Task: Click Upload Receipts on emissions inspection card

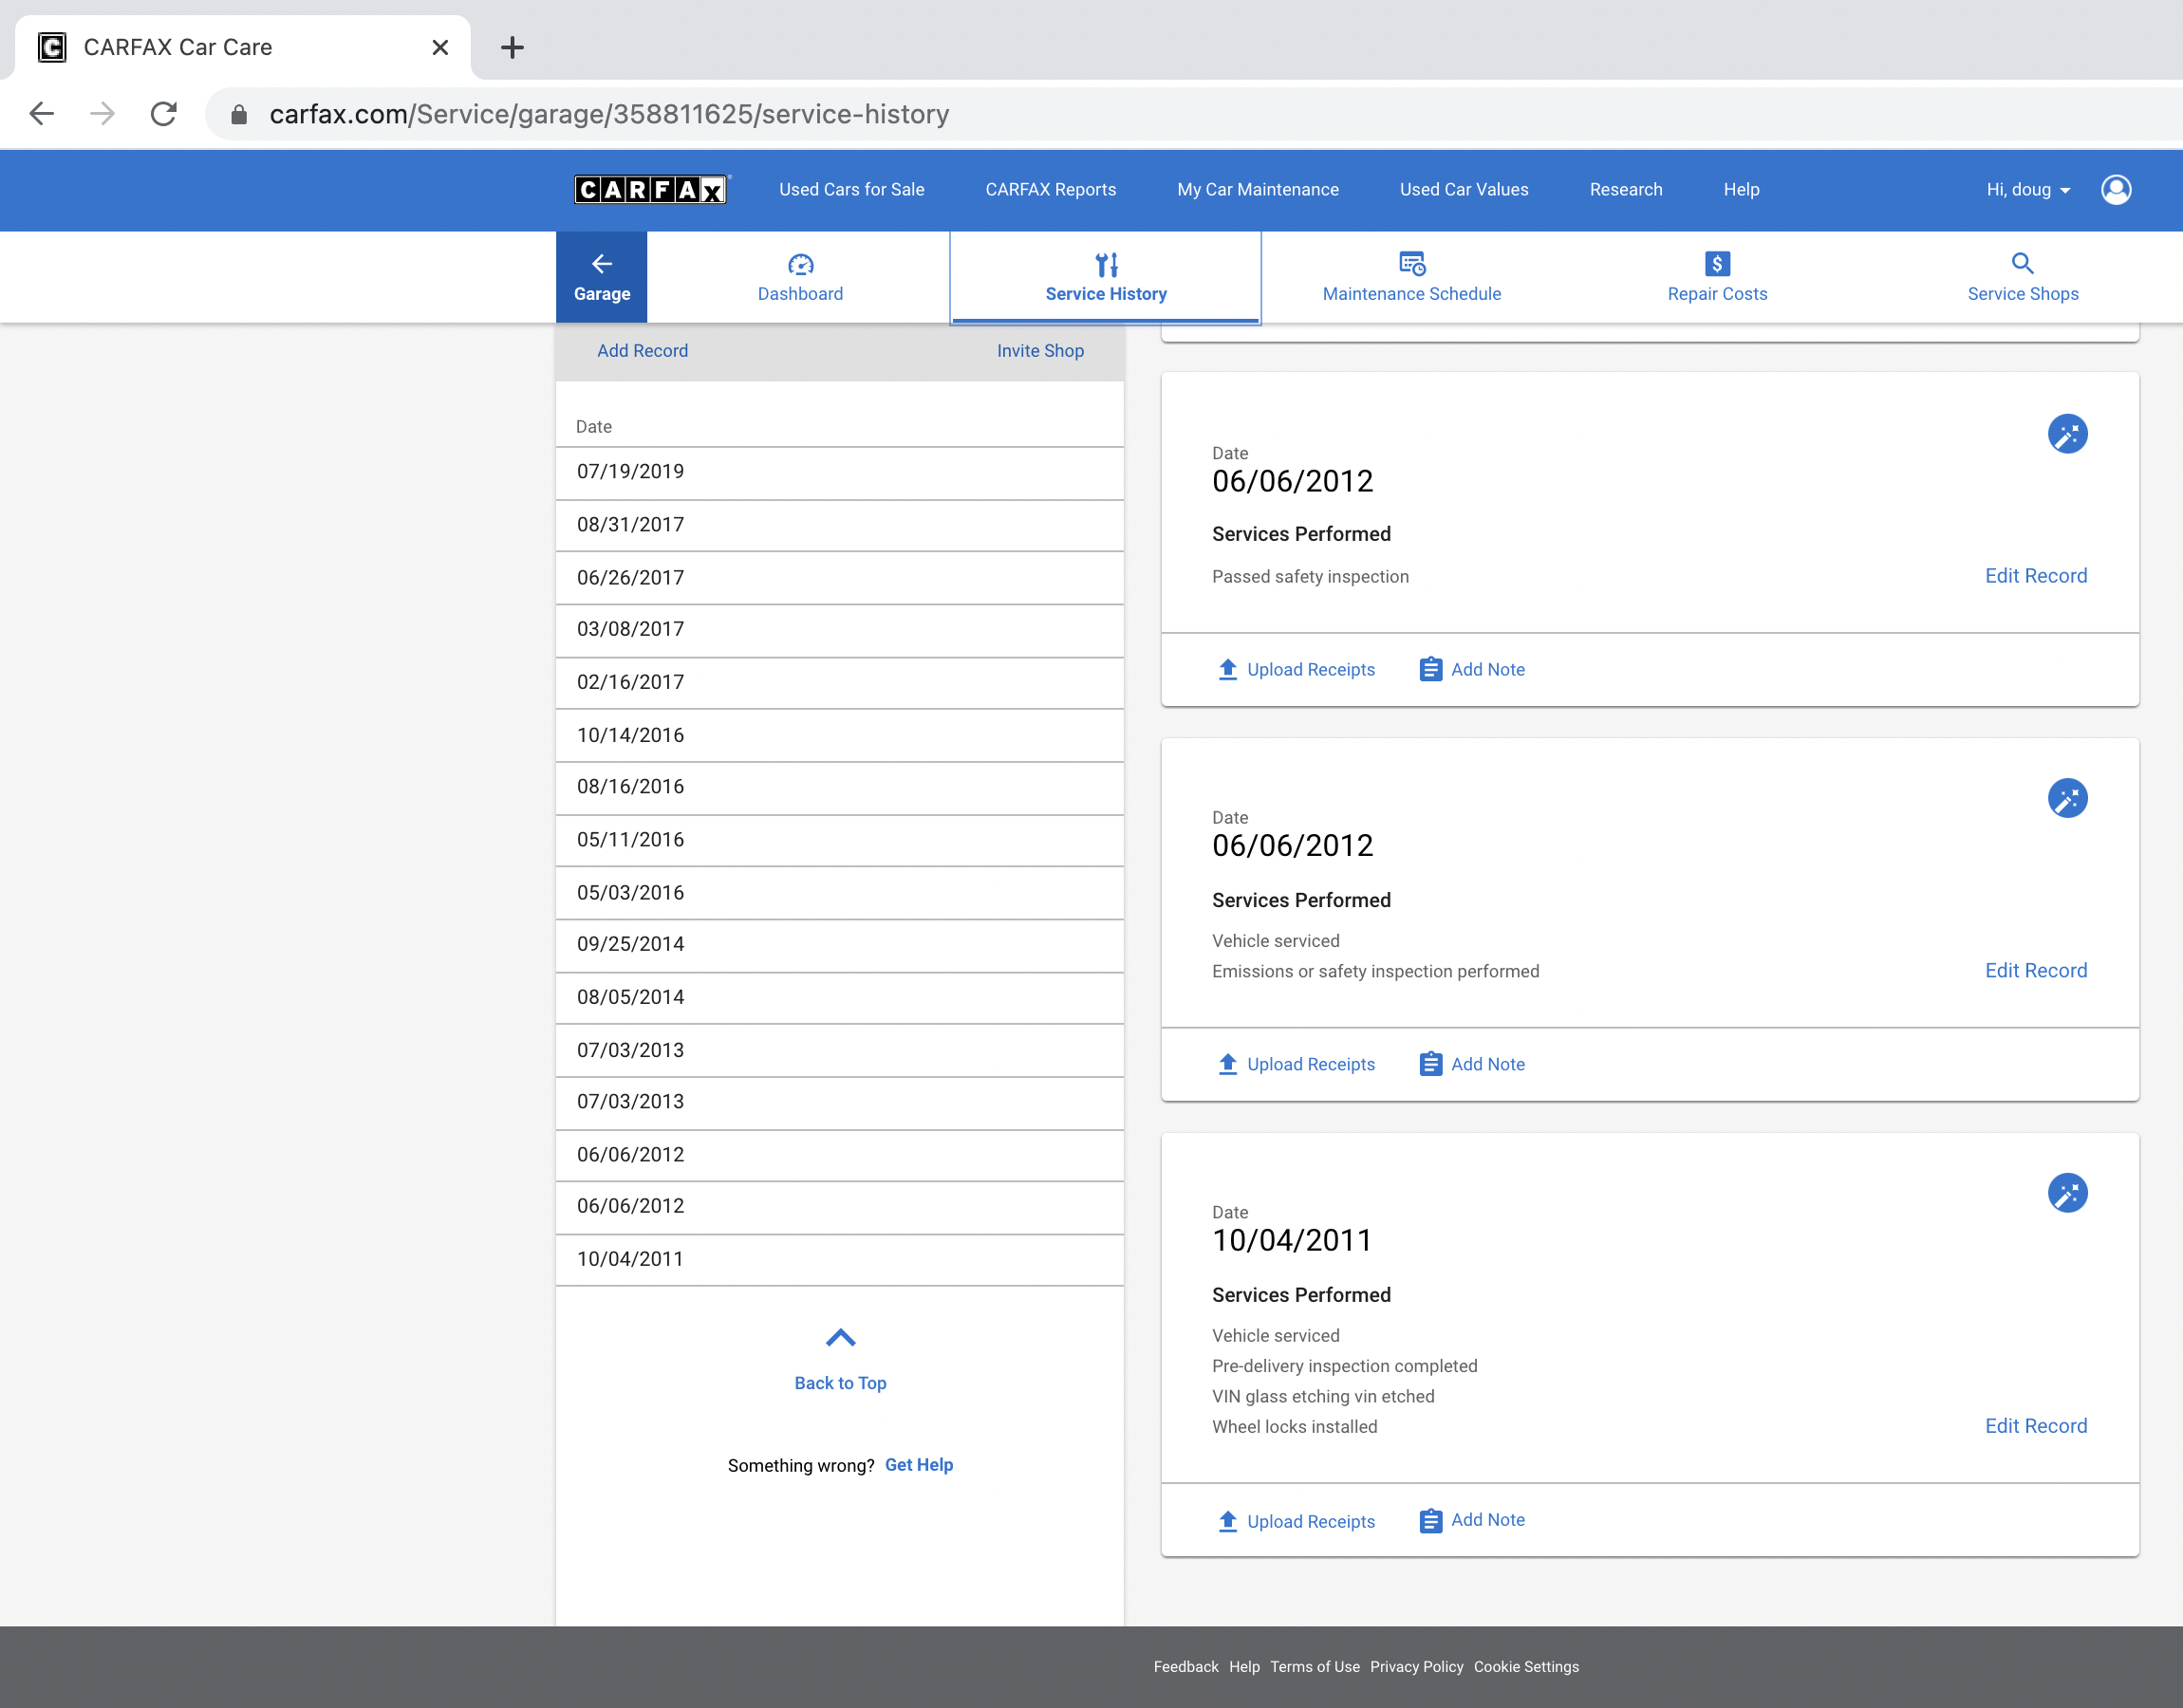Action: point(1296,1064)
